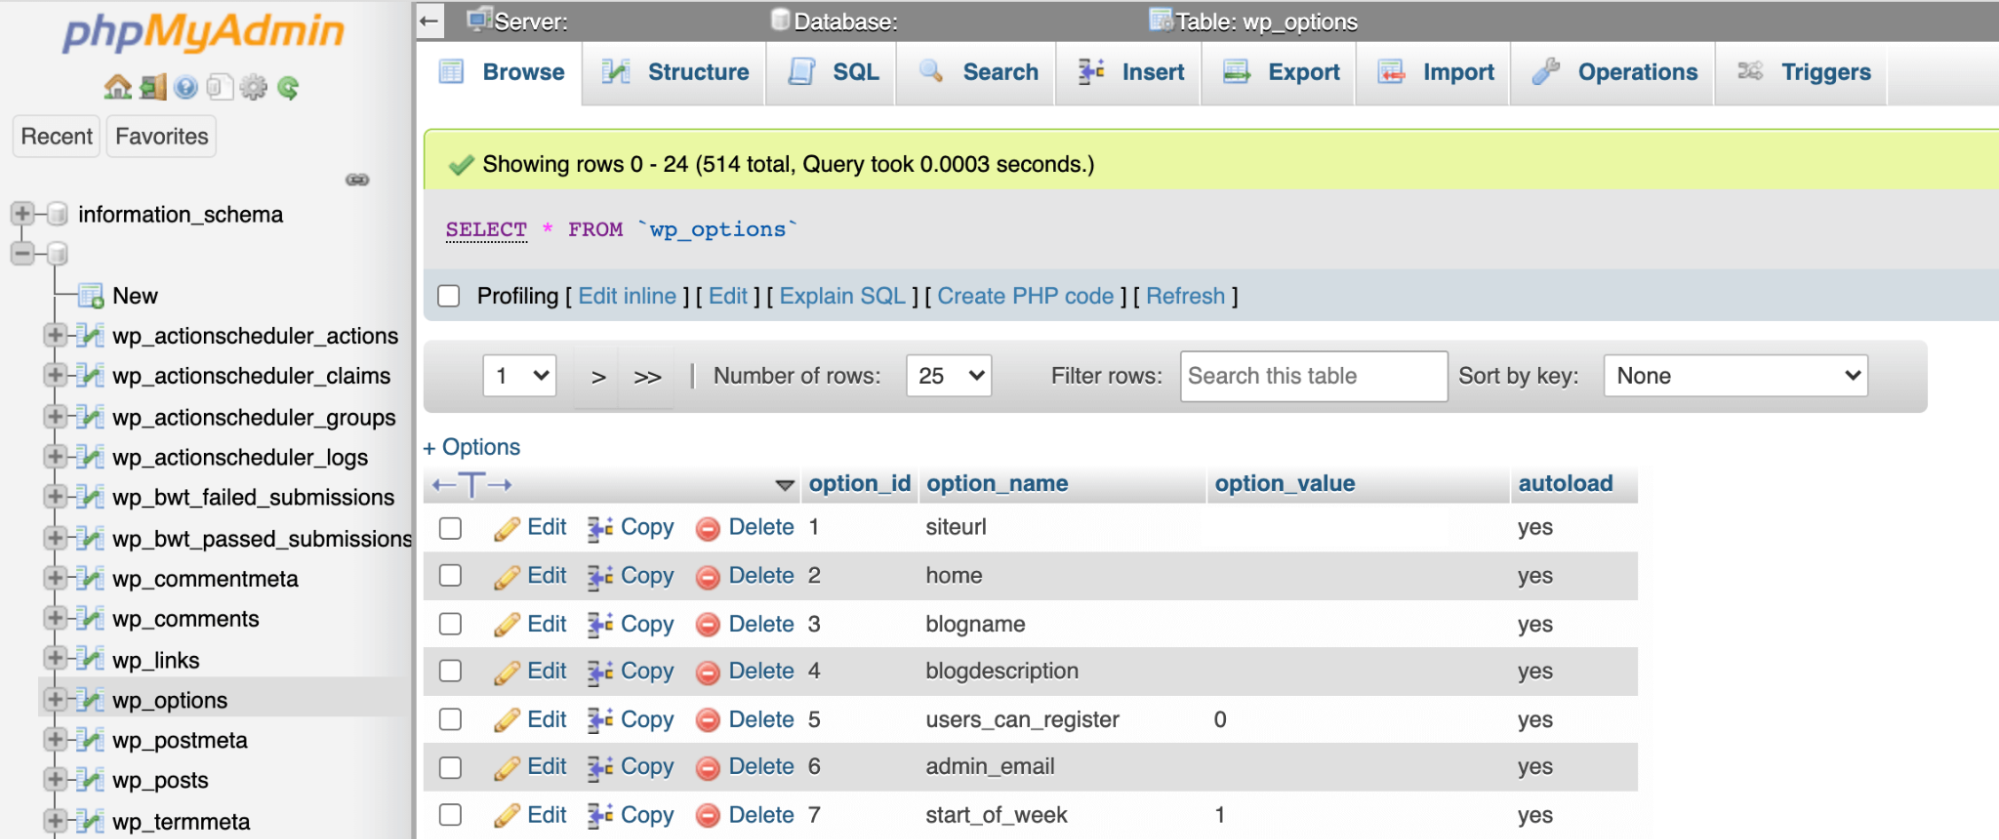The height and width of the screenshot is (840, 1999).
Task: Select wp_comments table in tree
Action: tap(185, 619)
